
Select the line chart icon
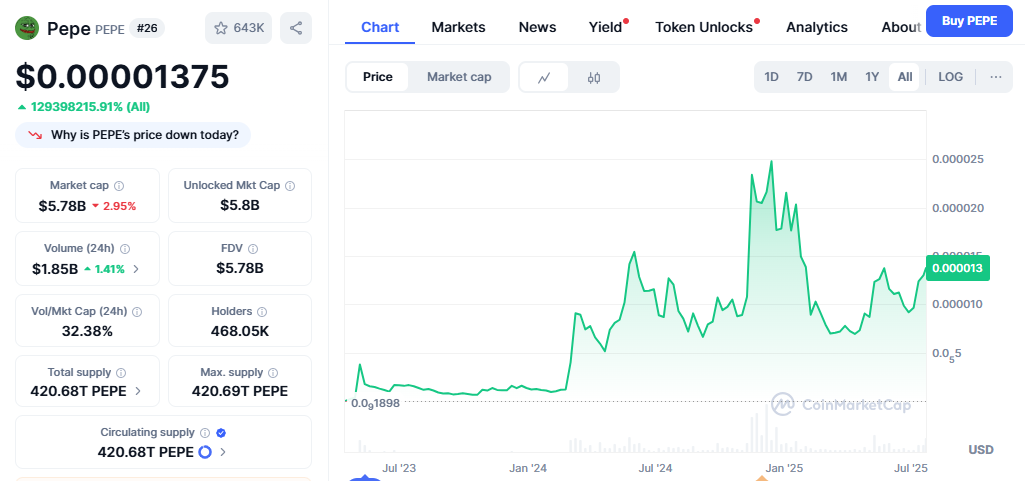pos(544,77)
